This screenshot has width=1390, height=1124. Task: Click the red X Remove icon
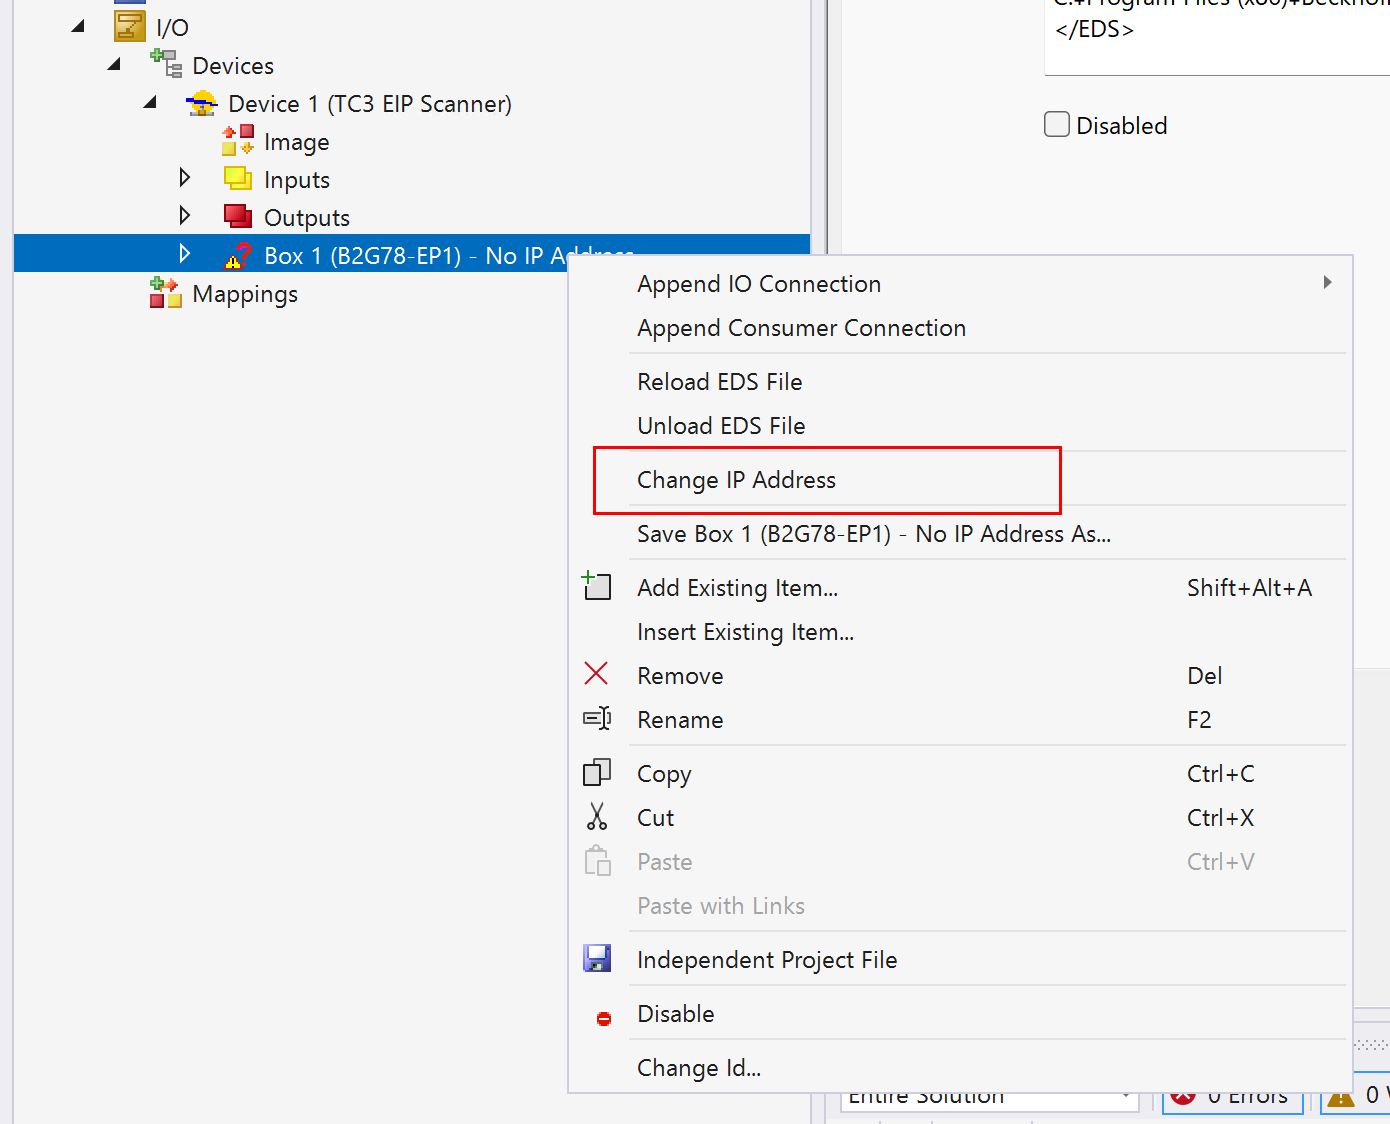click(x=596, y=675)
